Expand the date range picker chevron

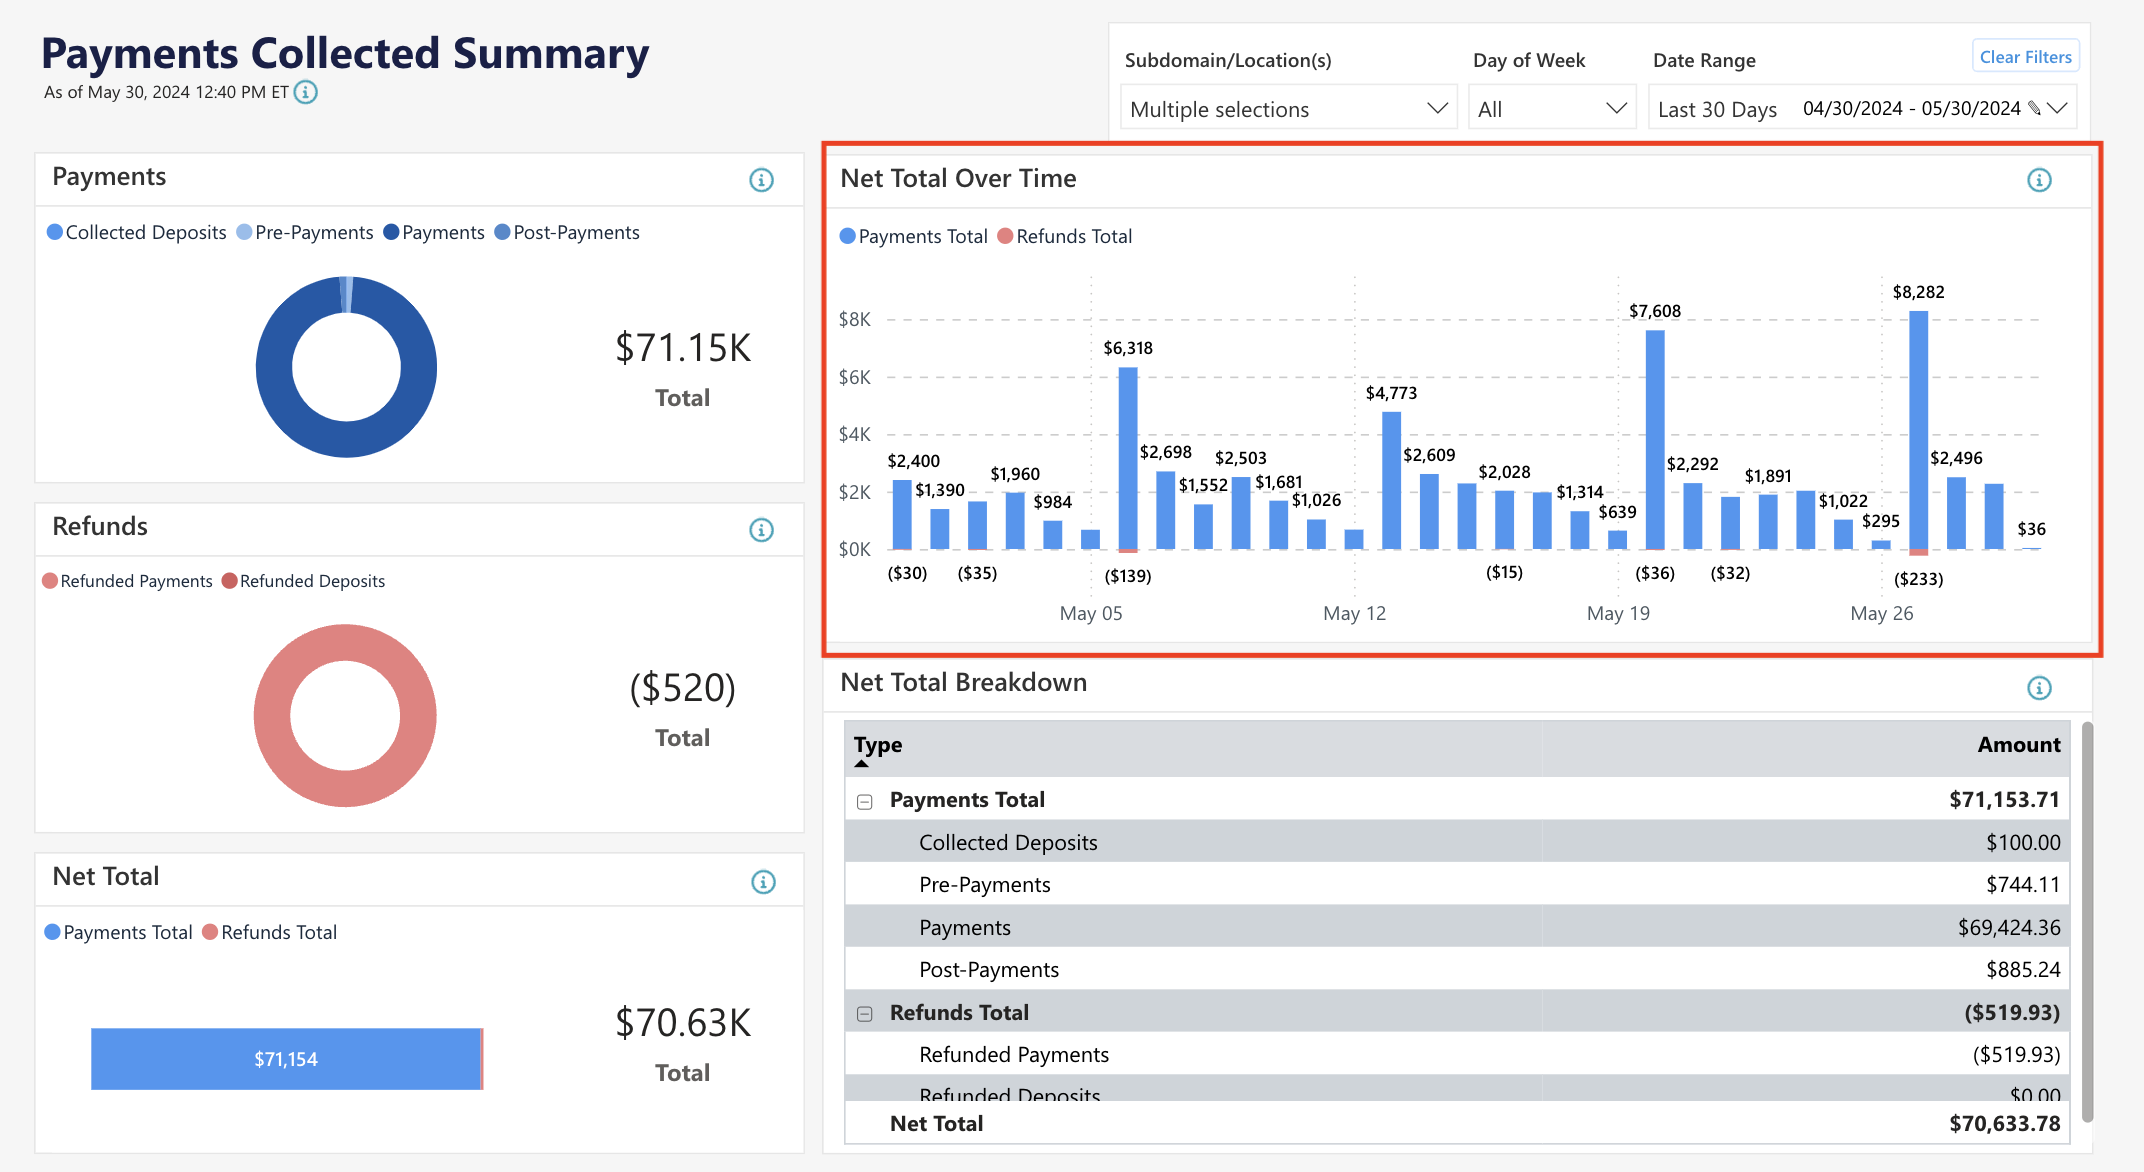pos(2058,108)
